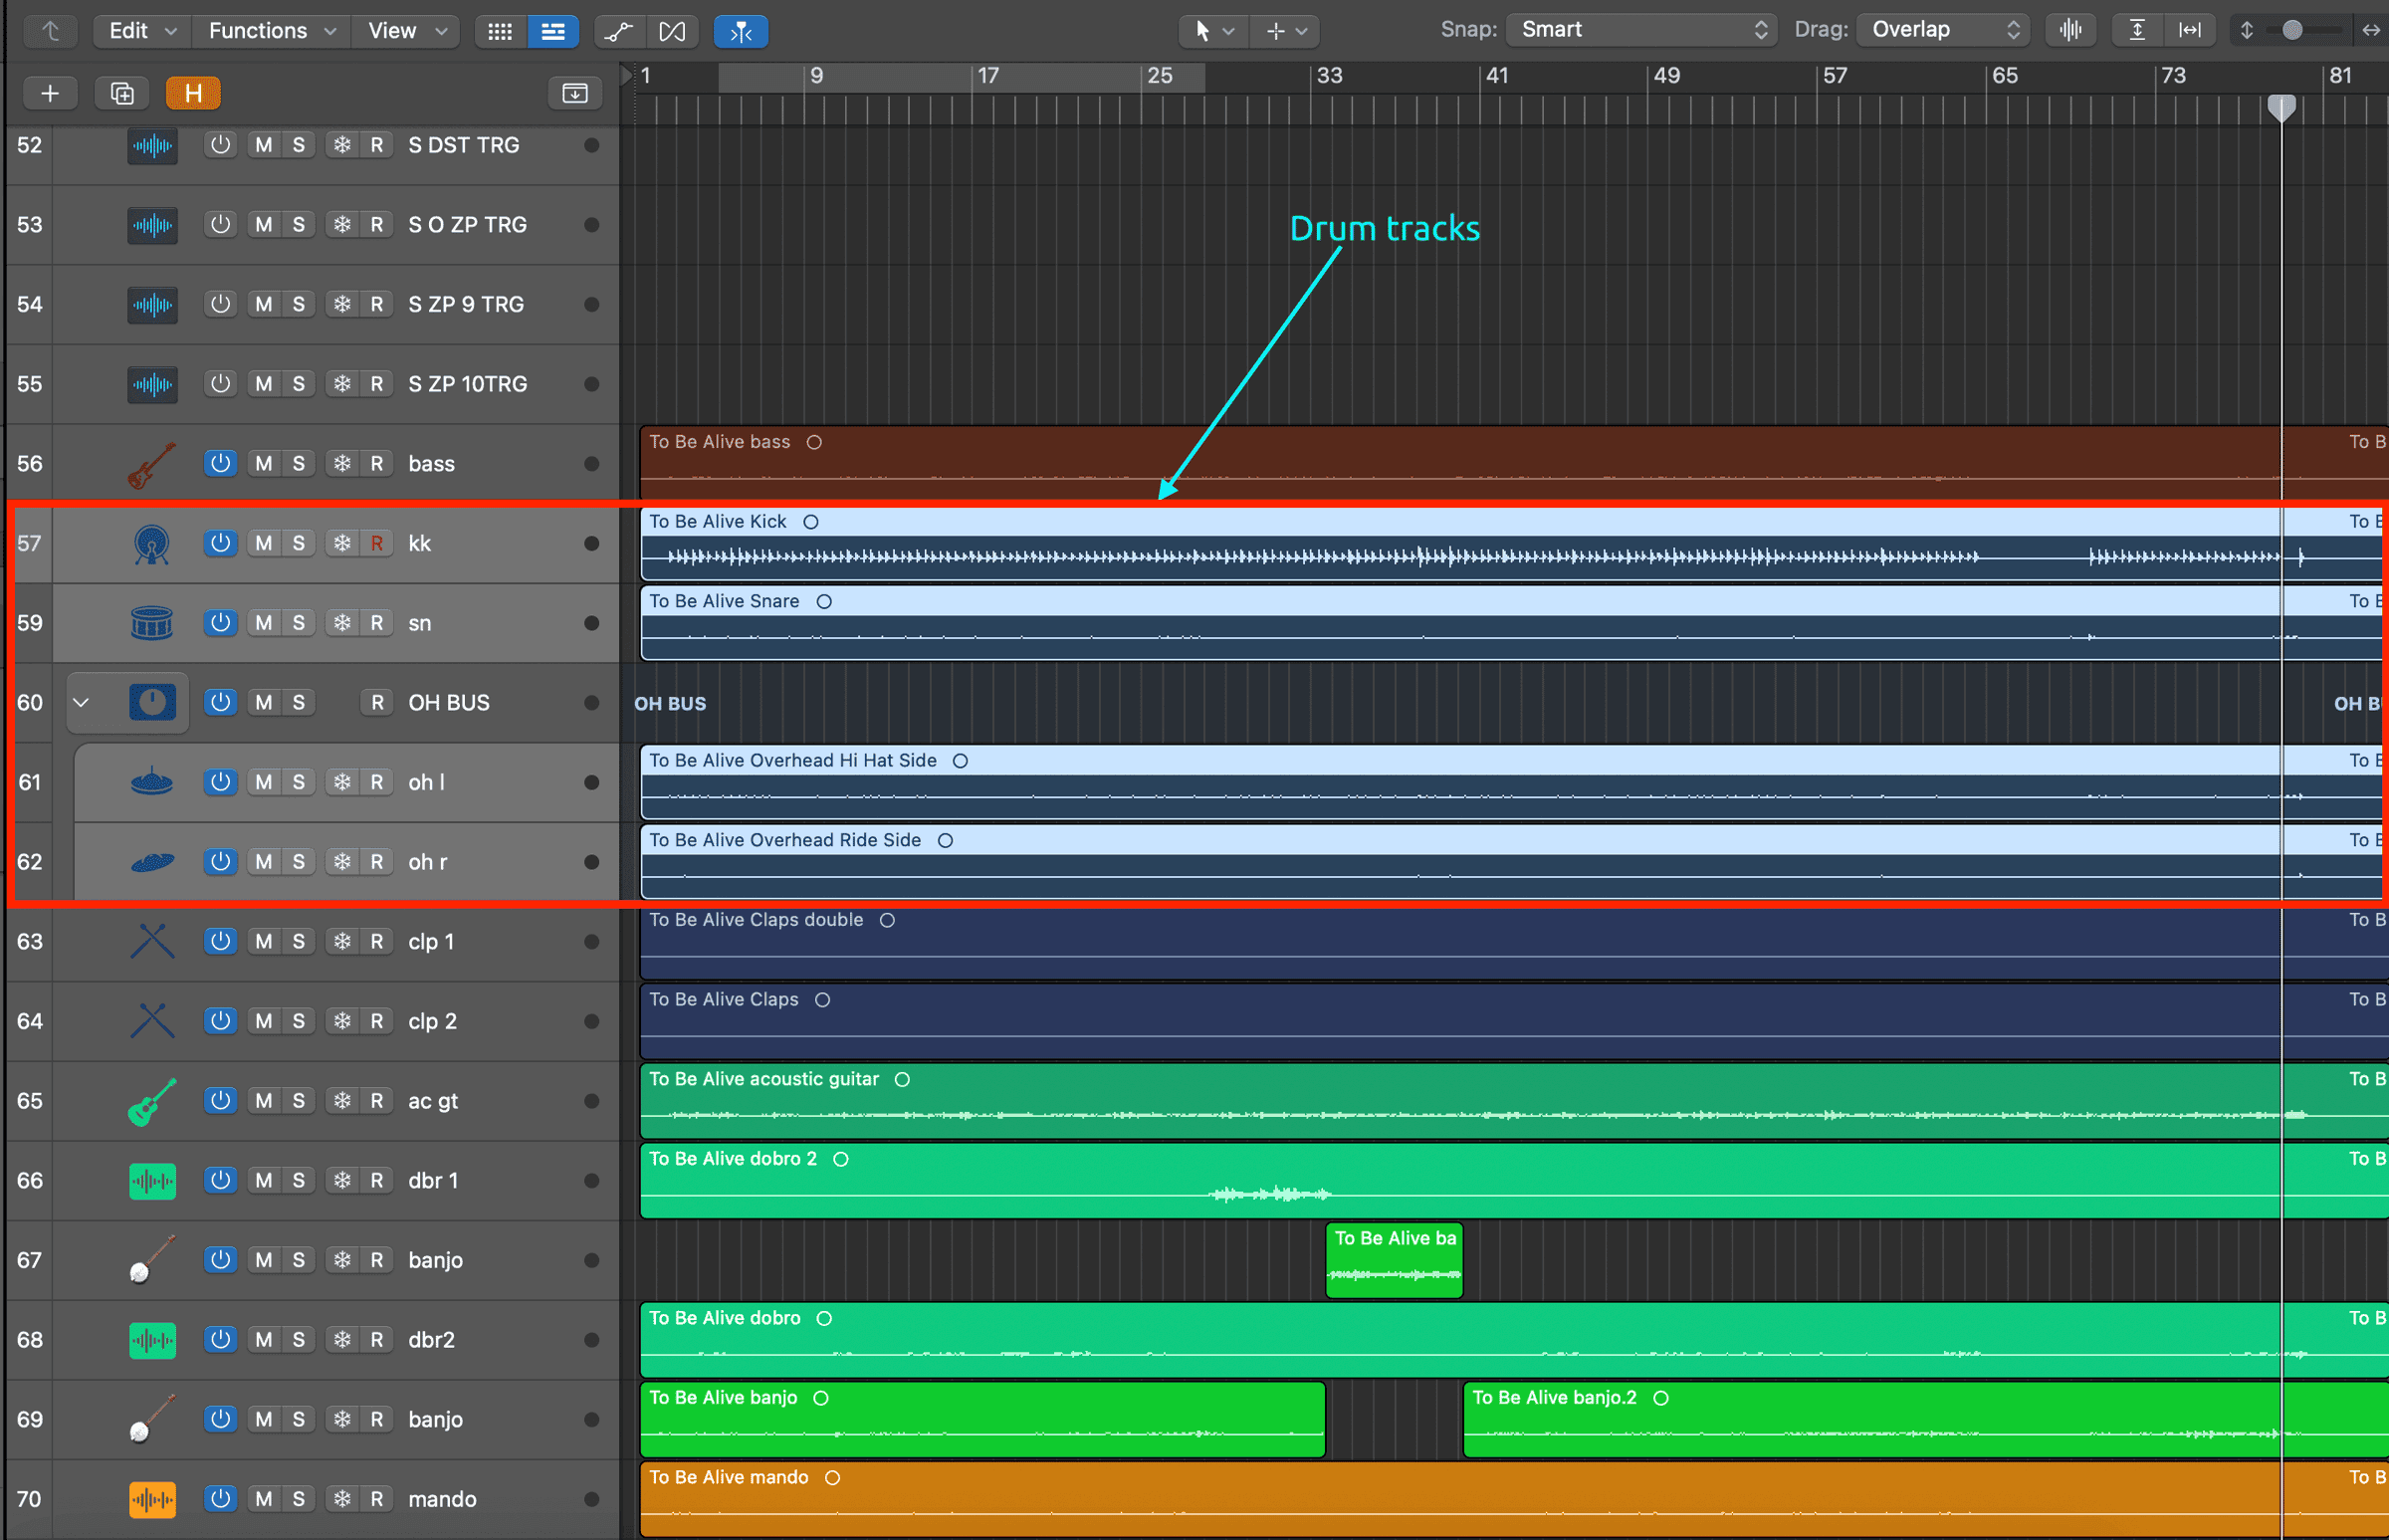Click the vertical auto zoom button
Viewport: 2389px width, 1540px height.
2137,30
